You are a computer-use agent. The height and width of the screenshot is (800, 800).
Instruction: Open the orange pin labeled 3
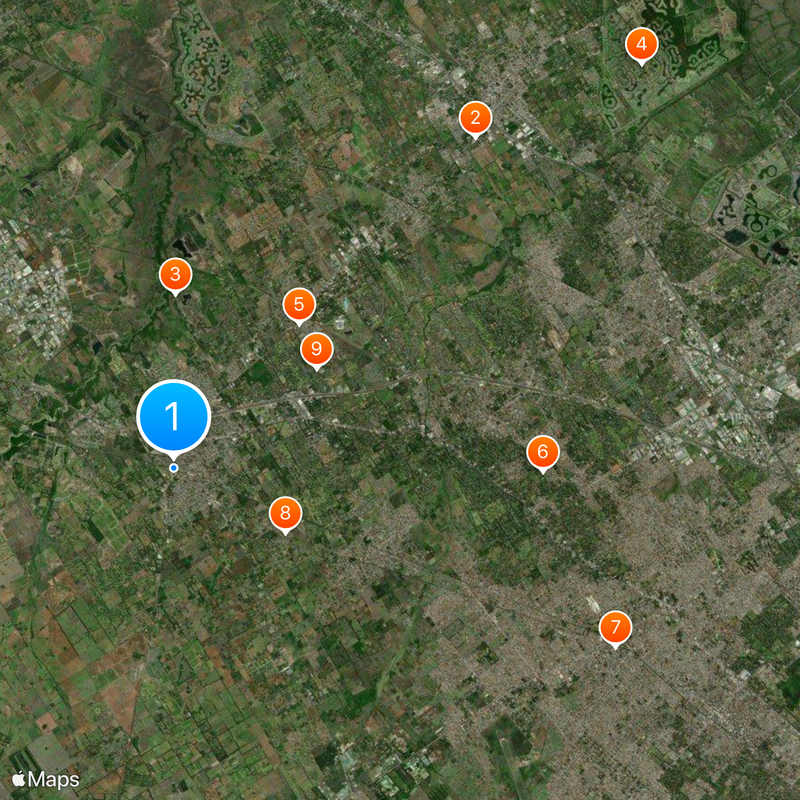[175, 276]
